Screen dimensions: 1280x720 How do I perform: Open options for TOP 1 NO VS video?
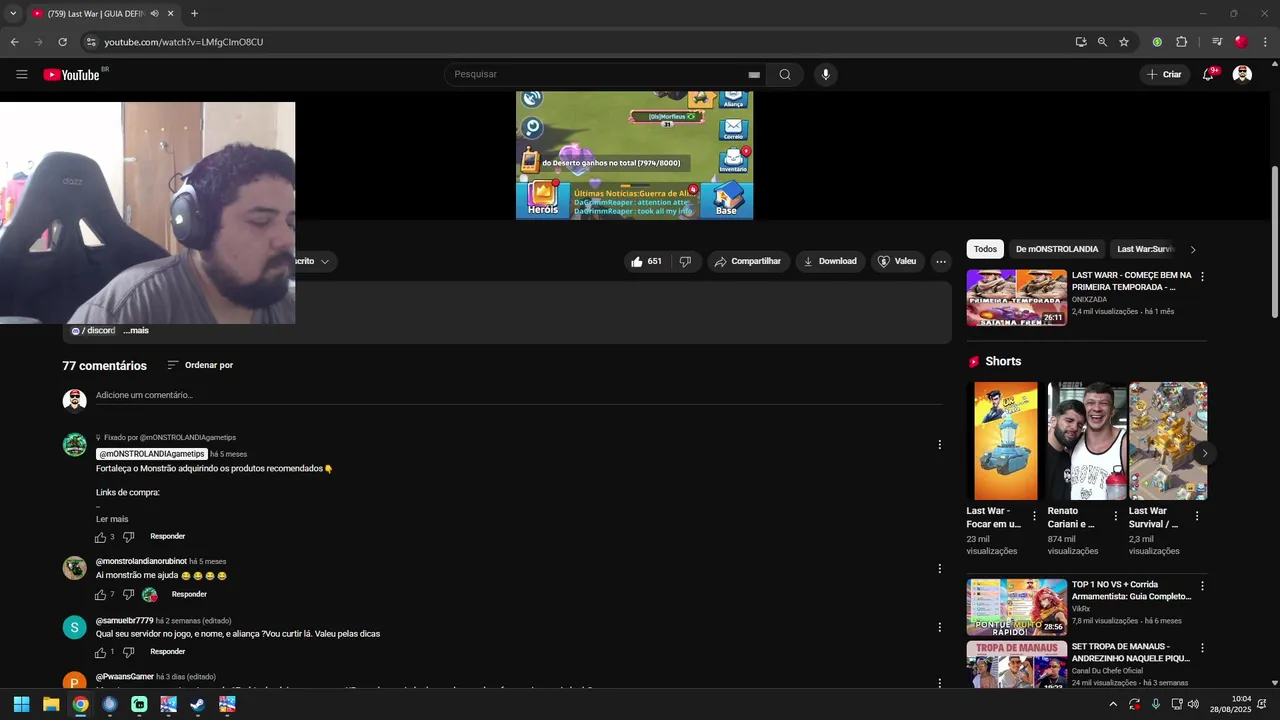pos(1202,586)
